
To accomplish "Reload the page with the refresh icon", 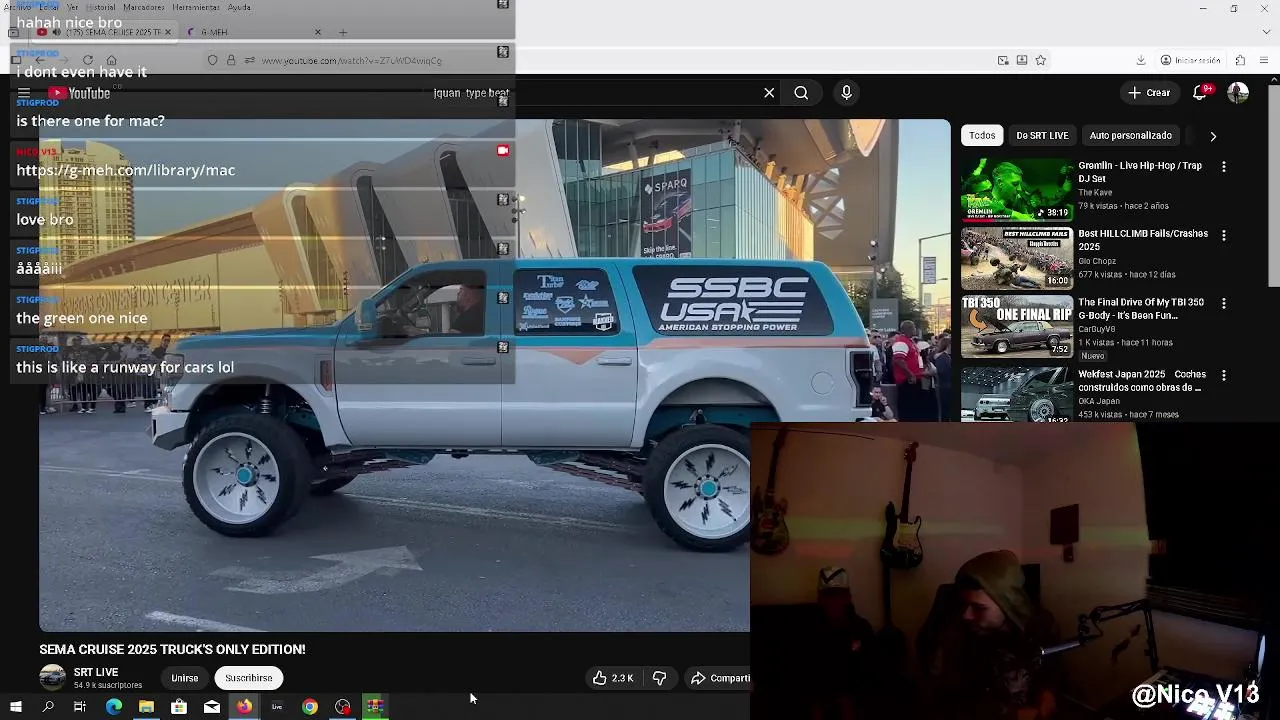I will tap(88, 60).
